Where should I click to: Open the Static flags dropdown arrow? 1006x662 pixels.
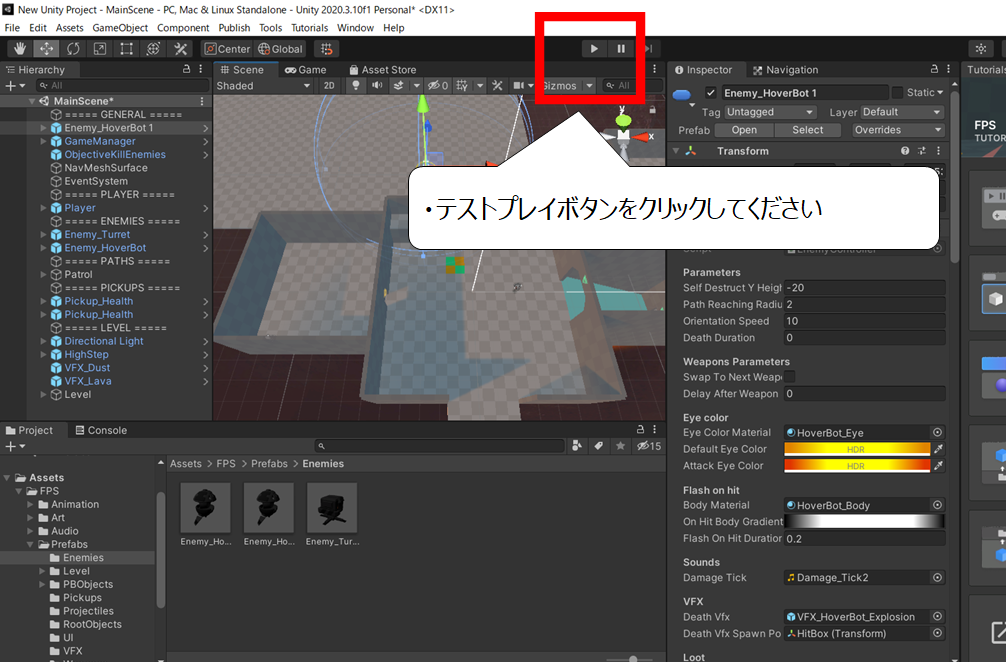point(941,92)
